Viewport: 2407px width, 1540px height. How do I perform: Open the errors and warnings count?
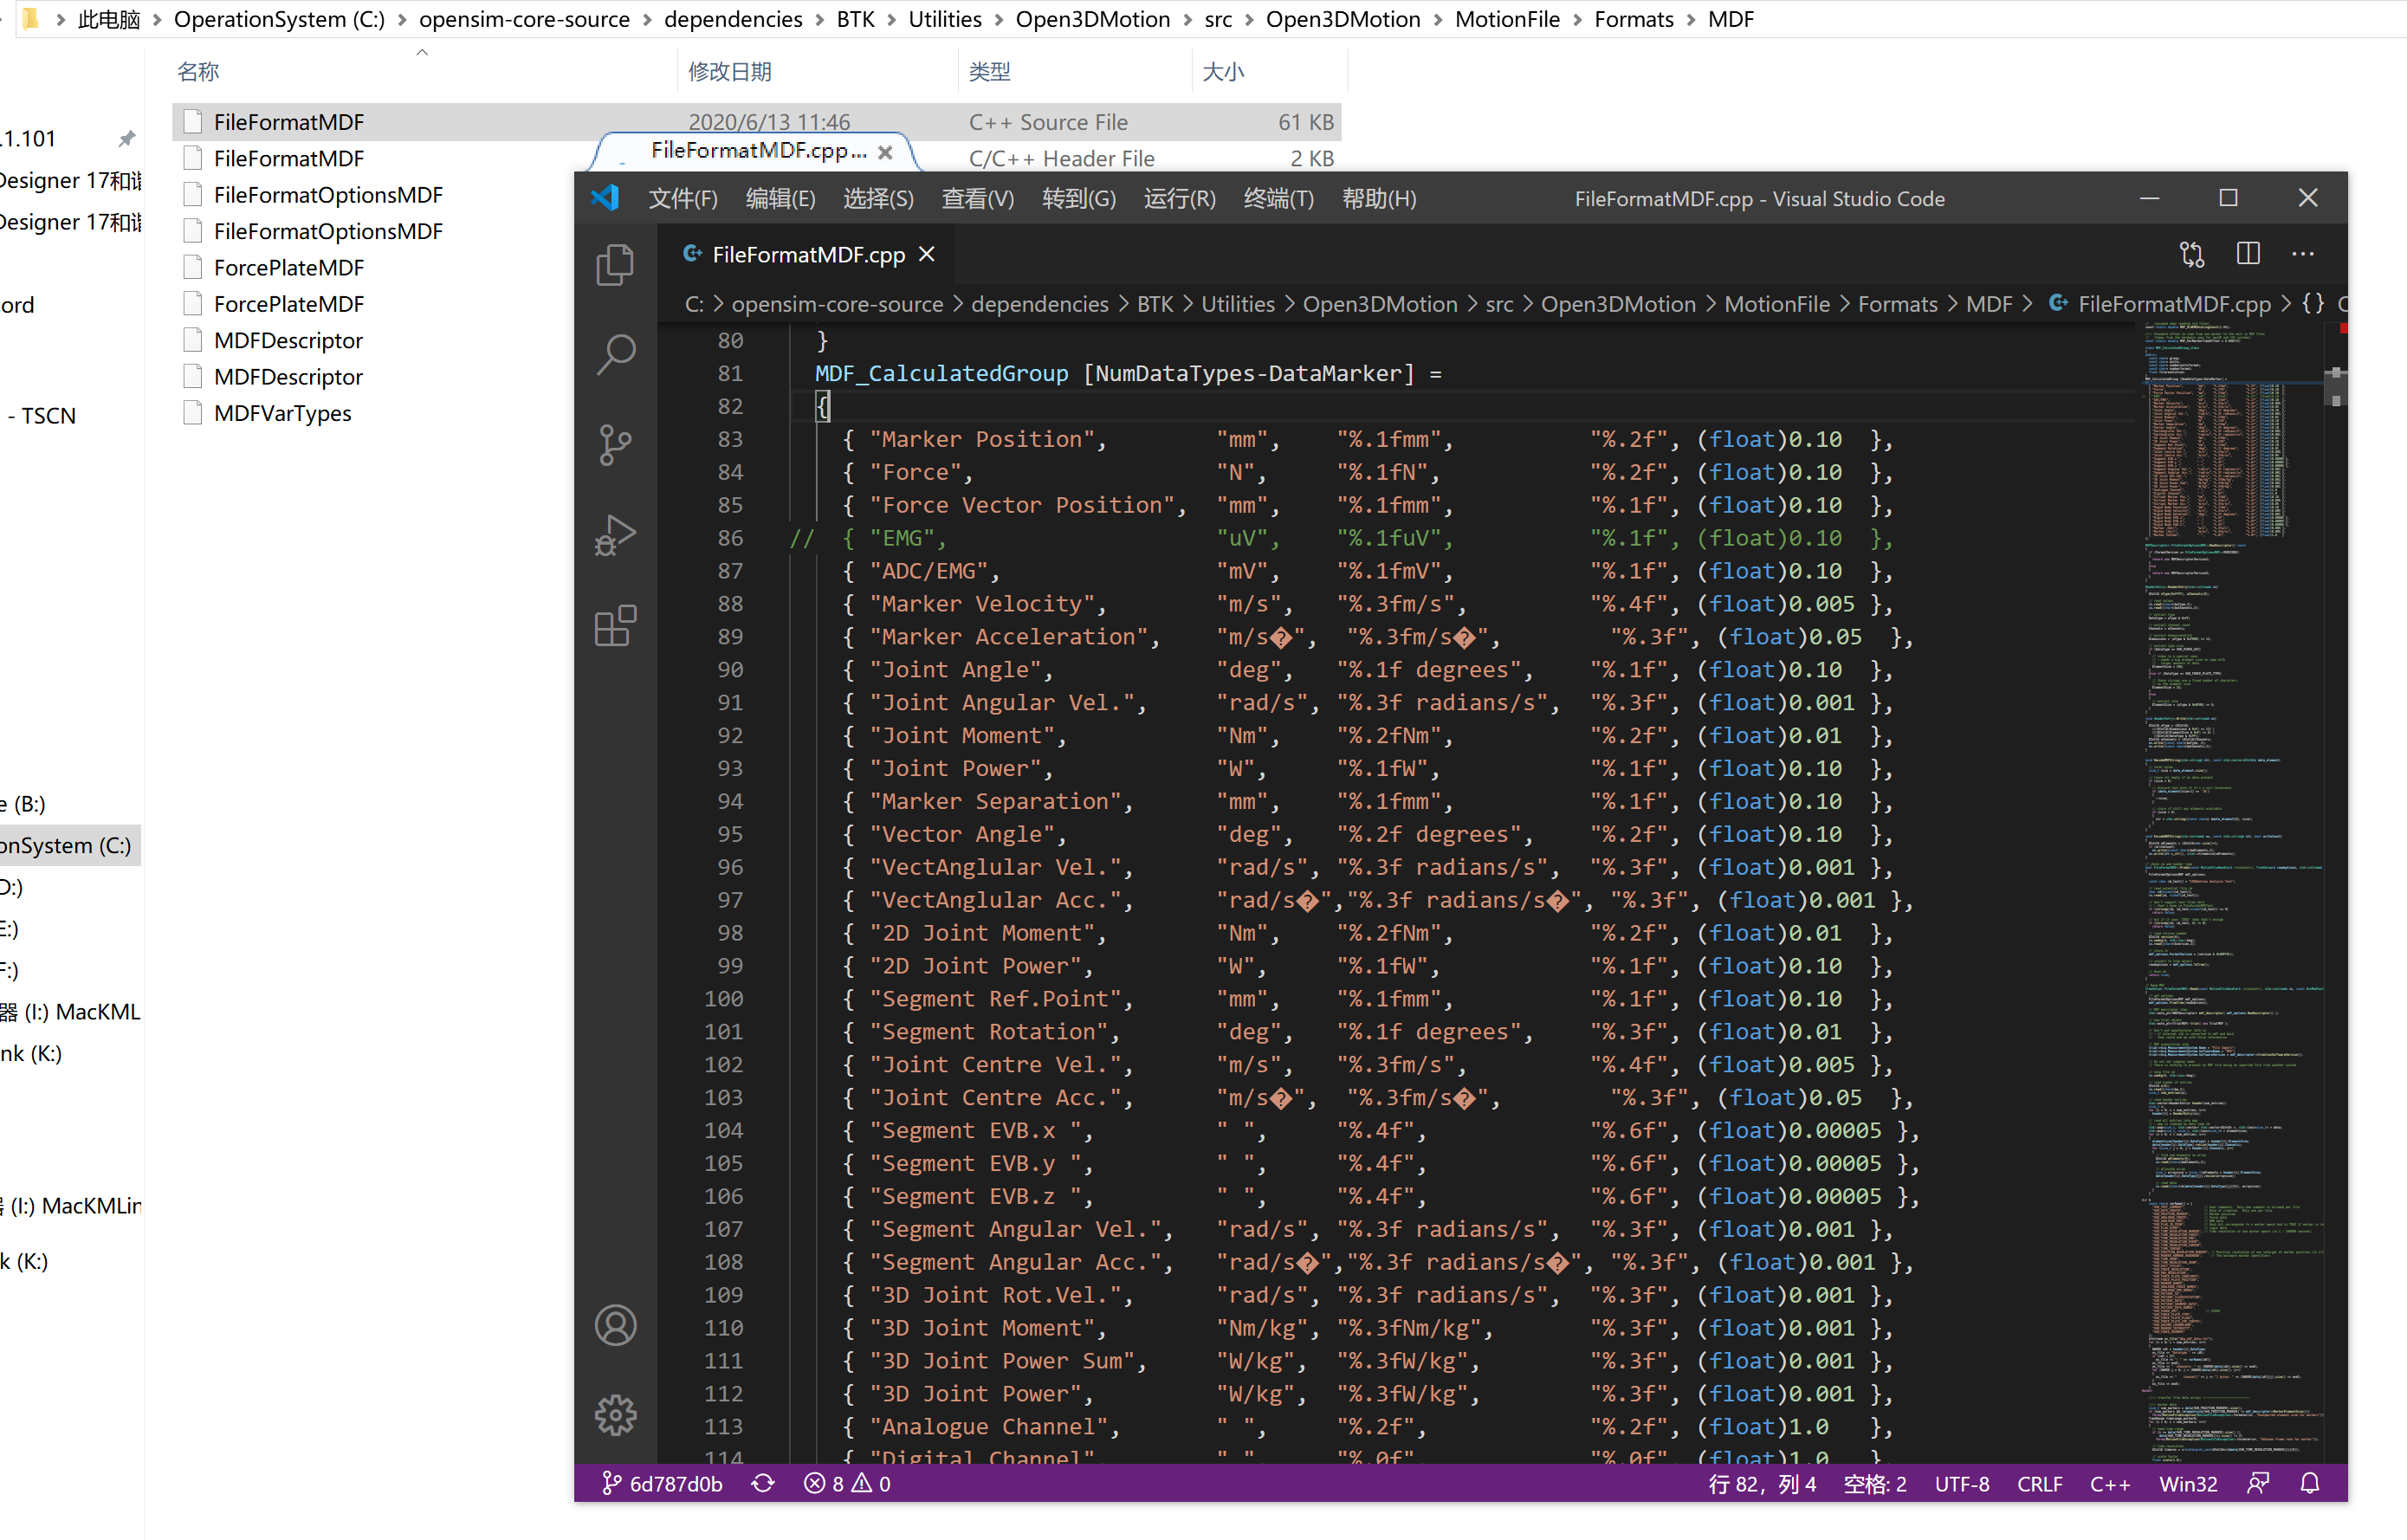click(x=847, y=1484)
